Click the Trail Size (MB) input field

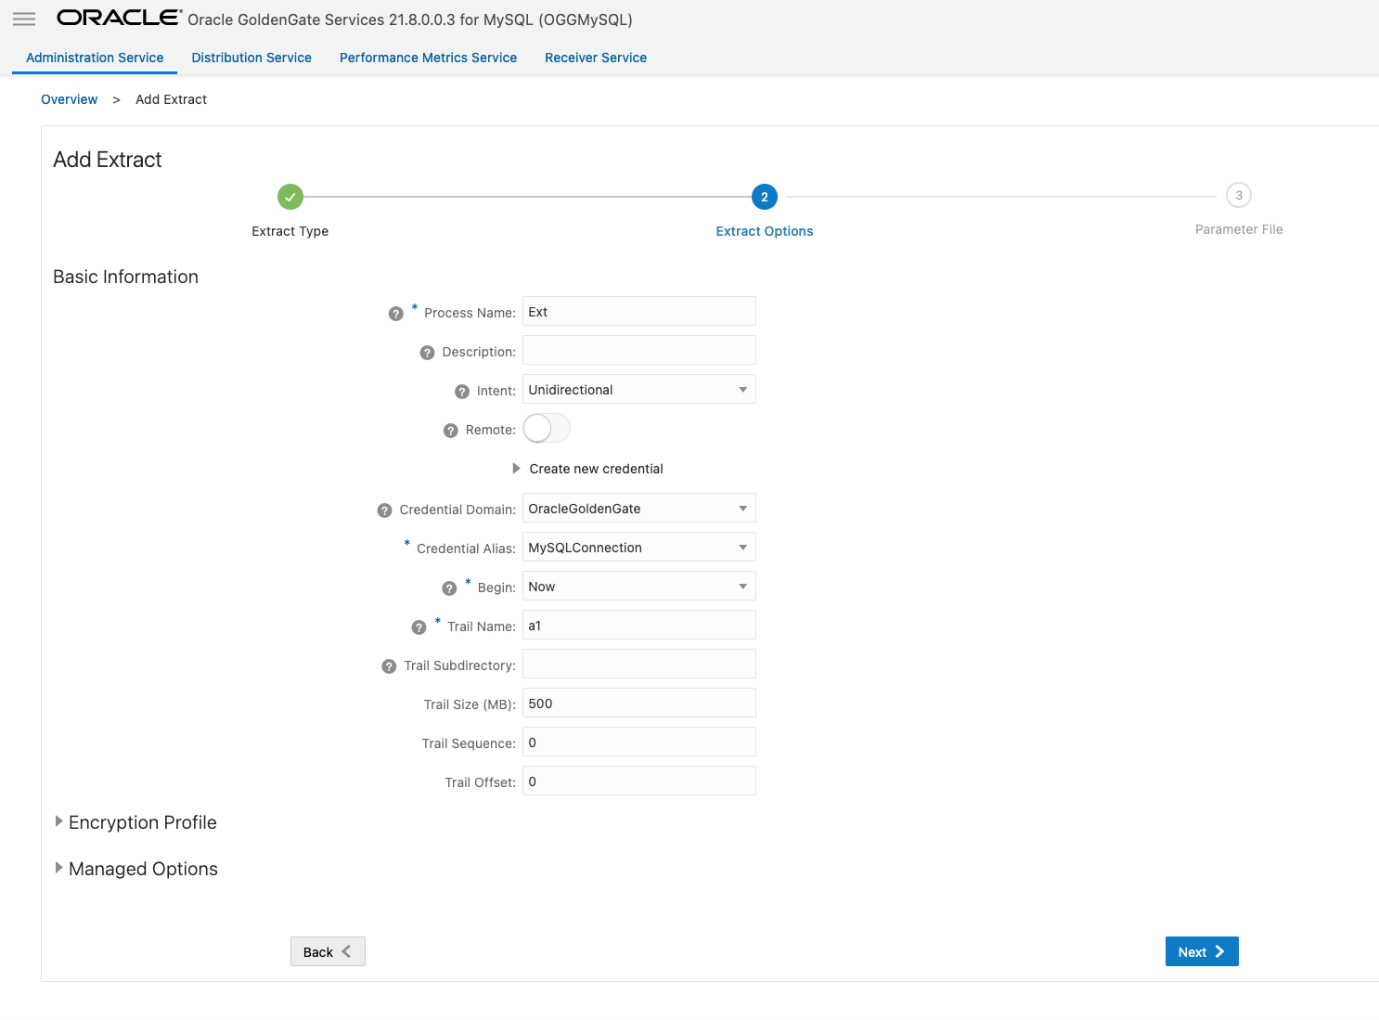click(638, 704)
